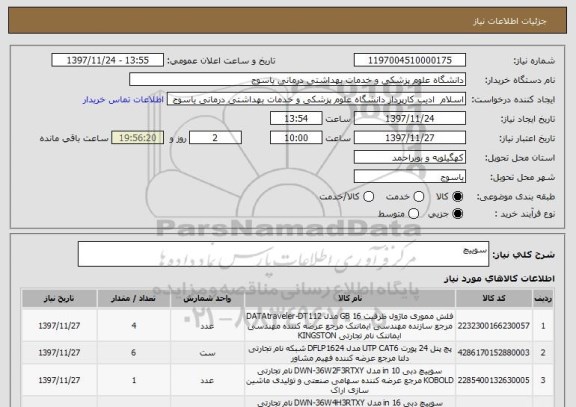Screen dimensions: 576x407
Task: Click product code 2285400132630005
Action: (494, 380)
